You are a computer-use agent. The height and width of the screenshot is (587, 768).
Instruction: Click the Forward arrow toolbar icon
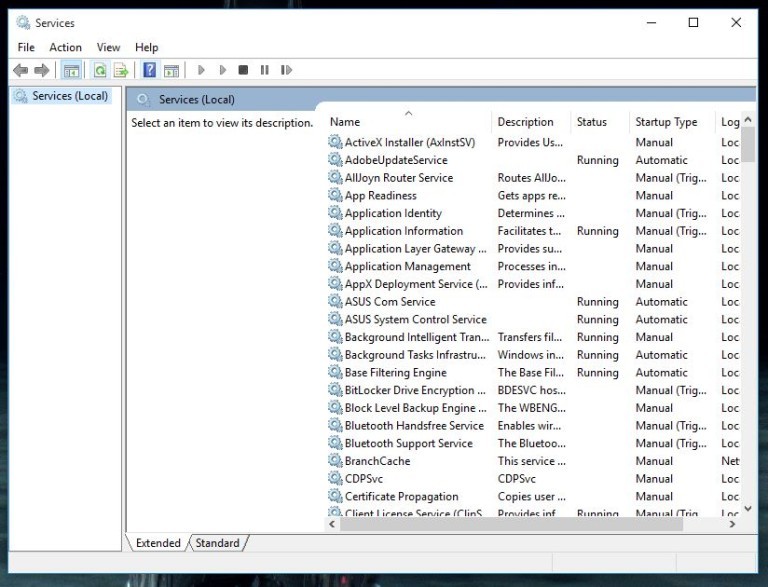[42, 70]
